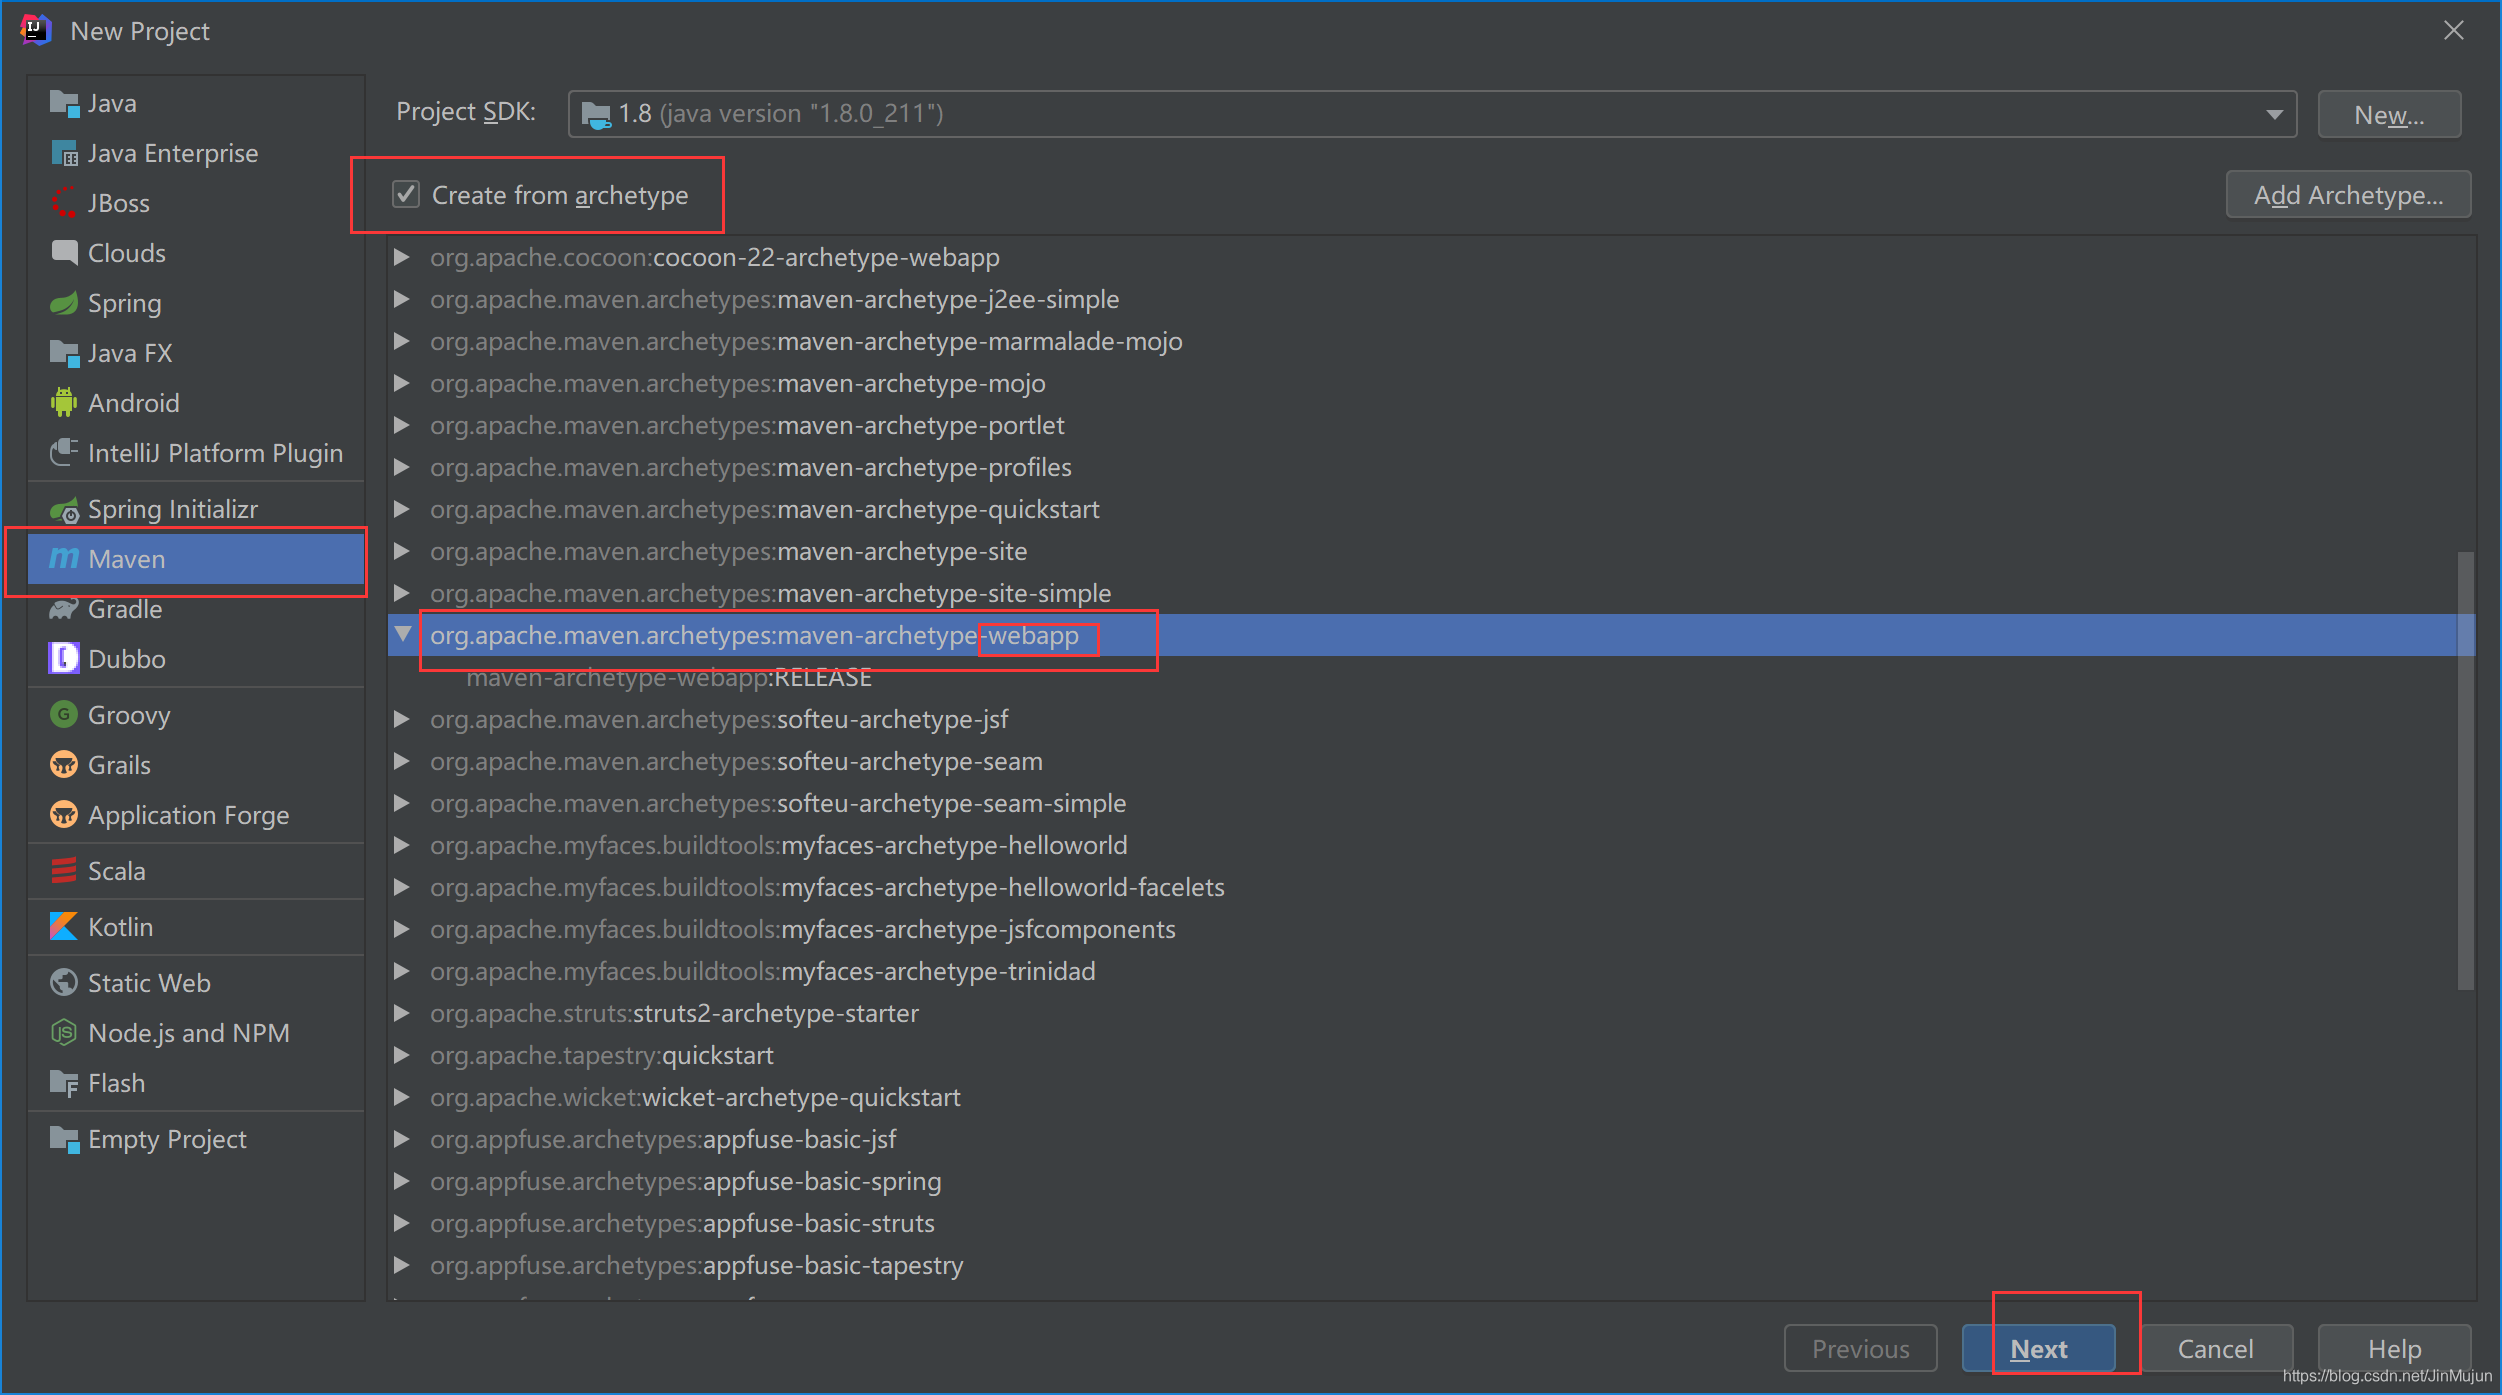
Task: Select wicket-archetype-quickstart row
Action: click(x=1432, y=1097)
